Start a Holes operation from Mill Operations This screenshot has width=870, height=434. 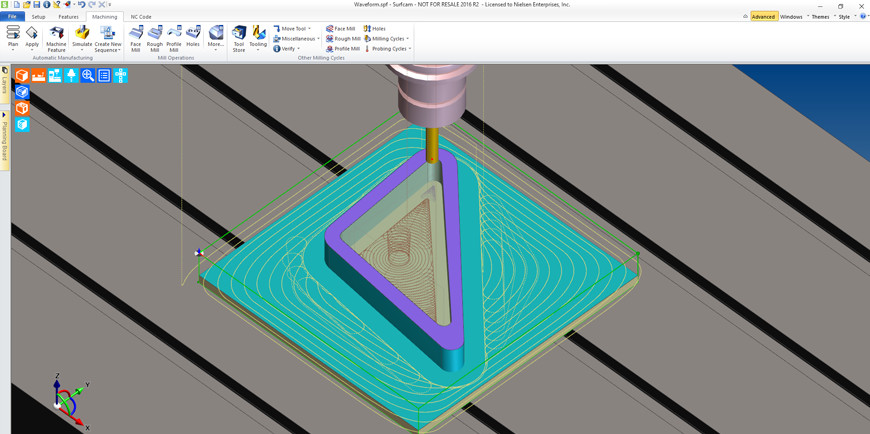tap(193, 37)
